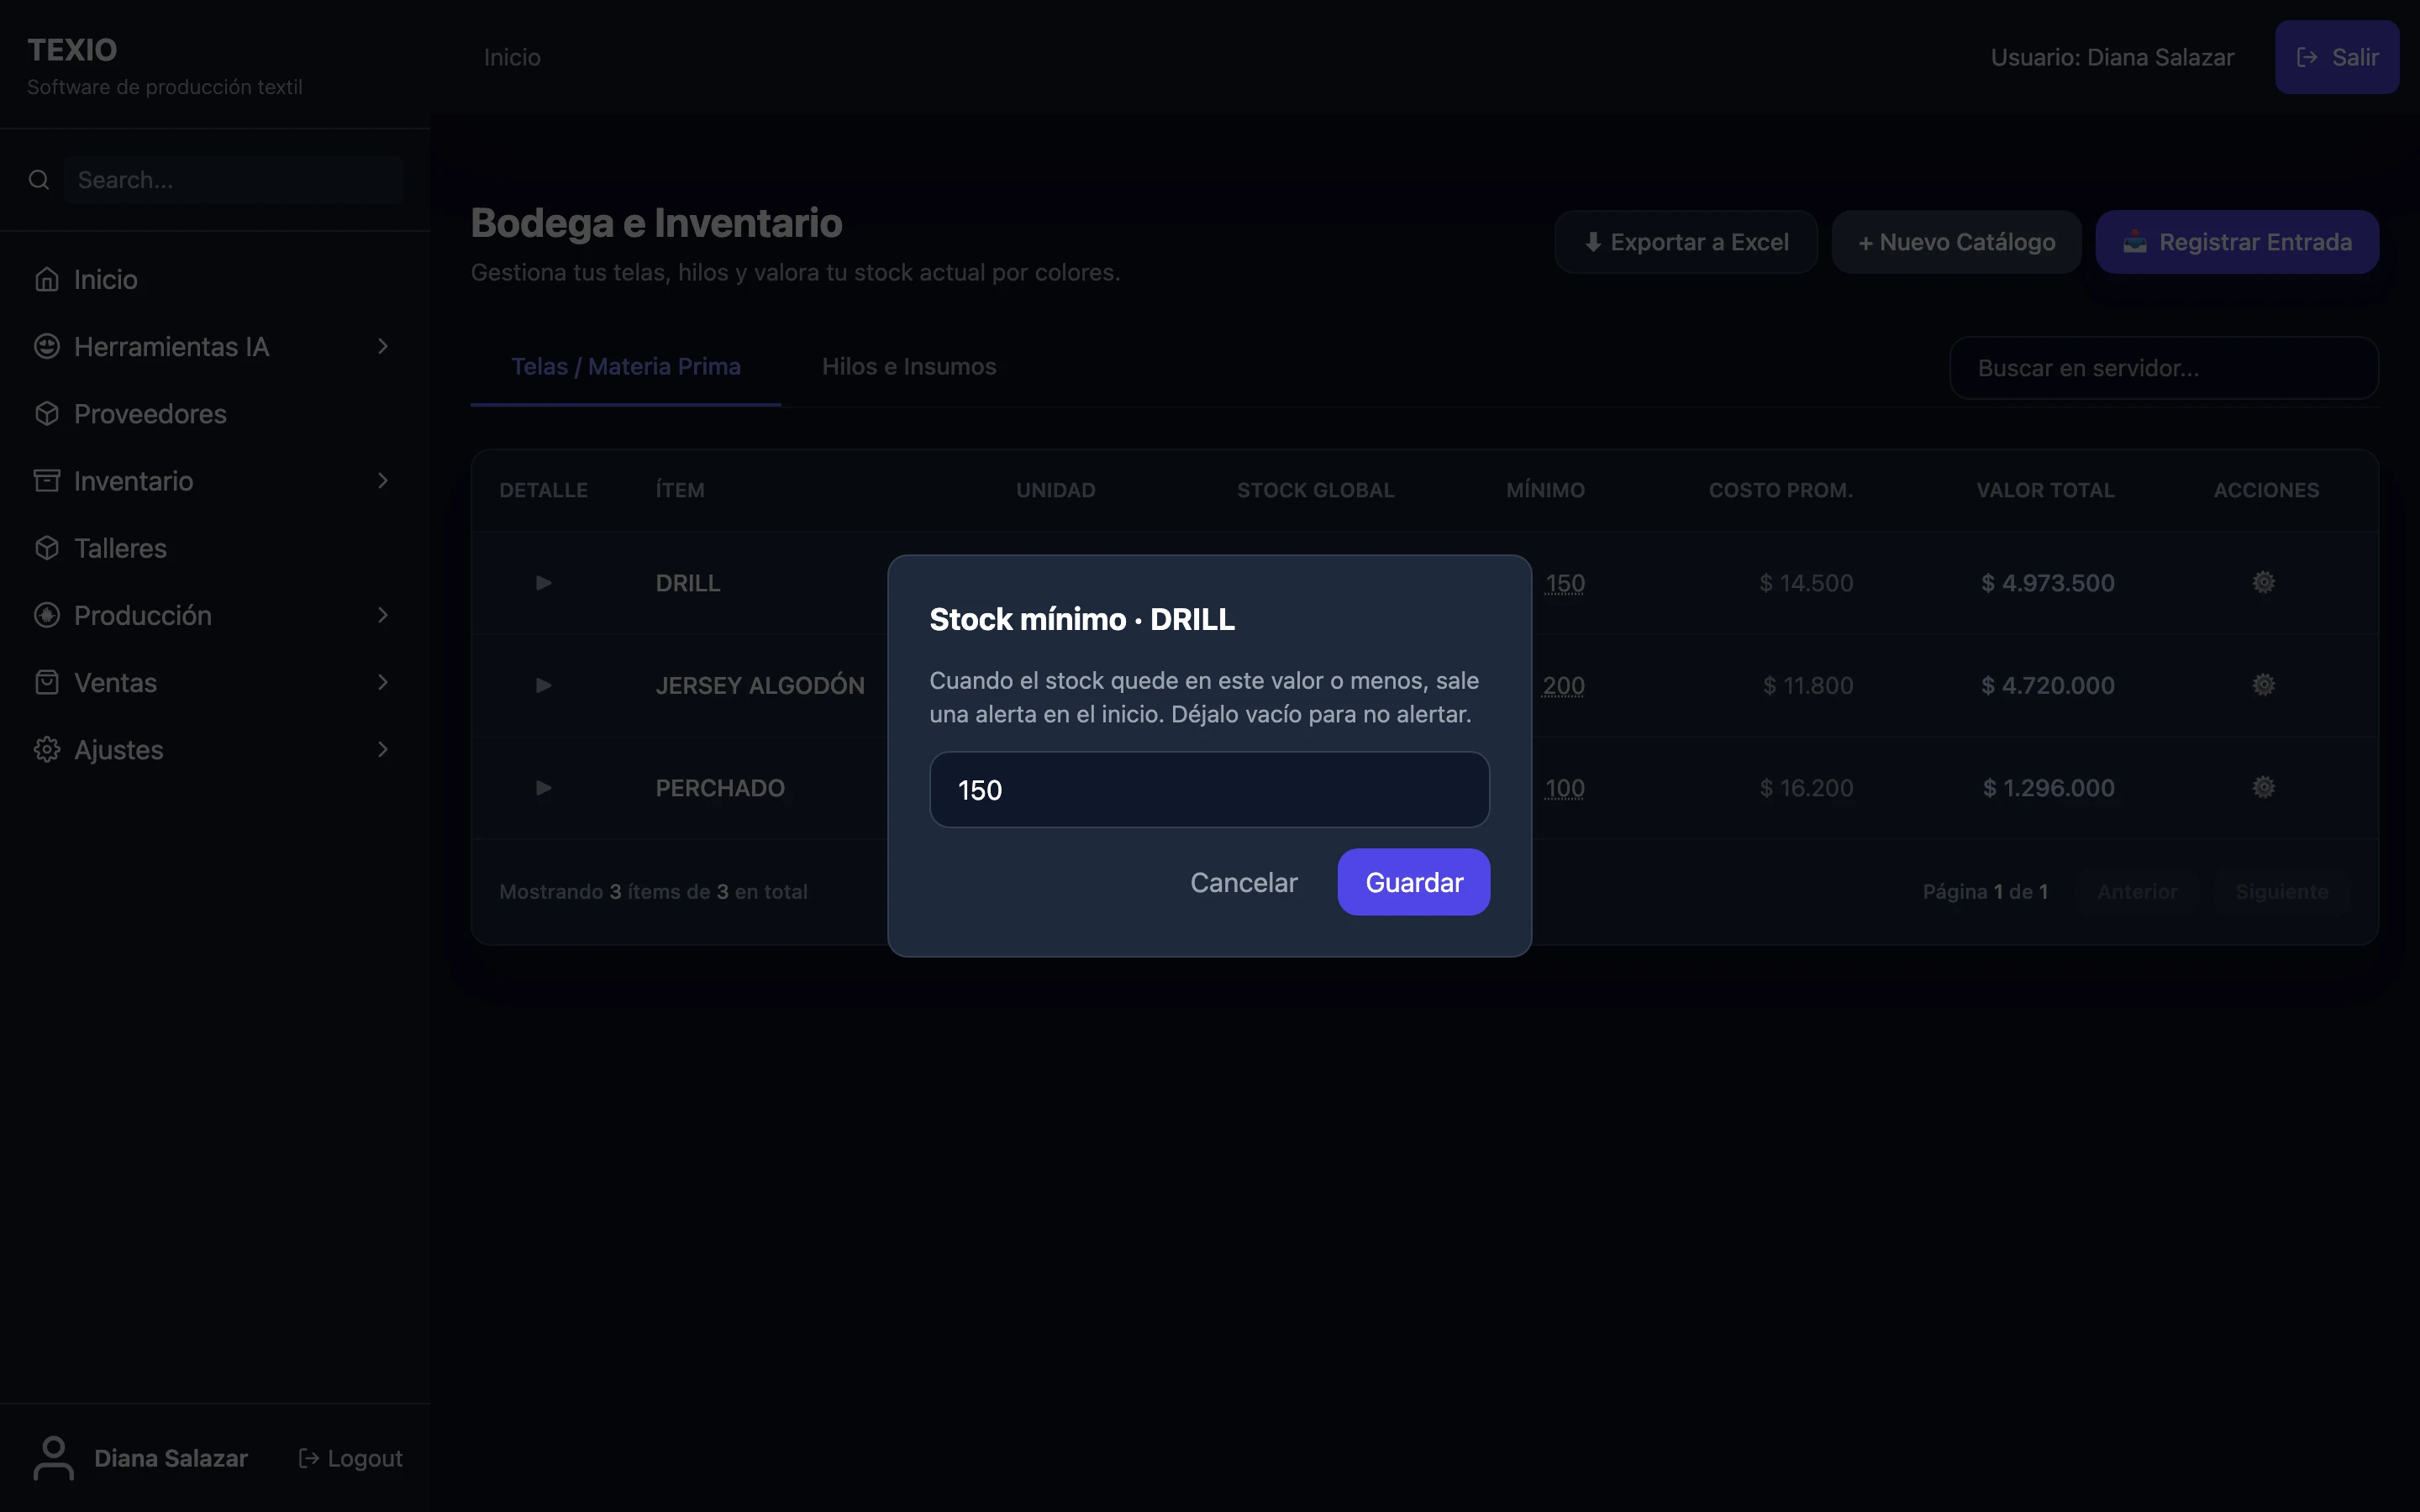This screenshot has height=1512, width=2420.
Task: Click the Proveedores box icon
Action: click(x=47, y=413)
